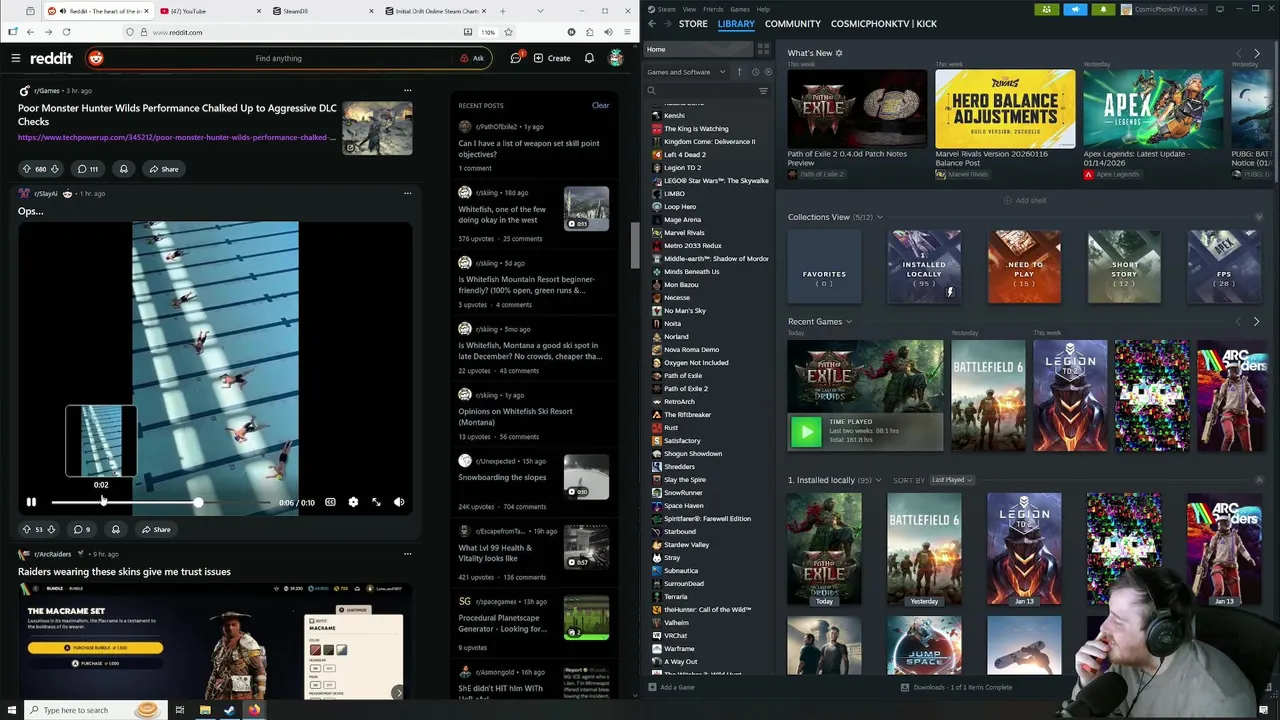Open the Steam notifications bell
1280x720 pixels.
point(1103,9)
